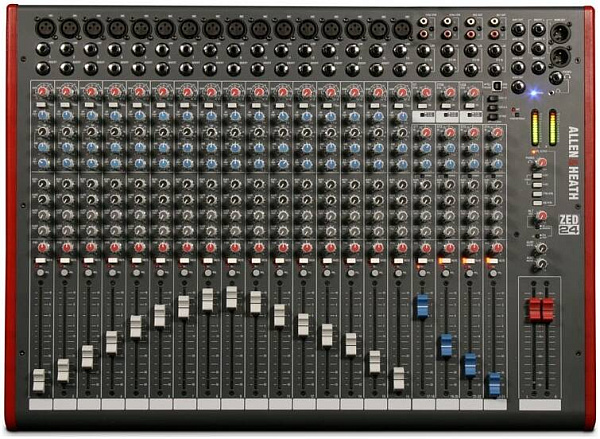Toggle channel 1 switch below gain knob

pyautogui.click(x=41, y=104)
